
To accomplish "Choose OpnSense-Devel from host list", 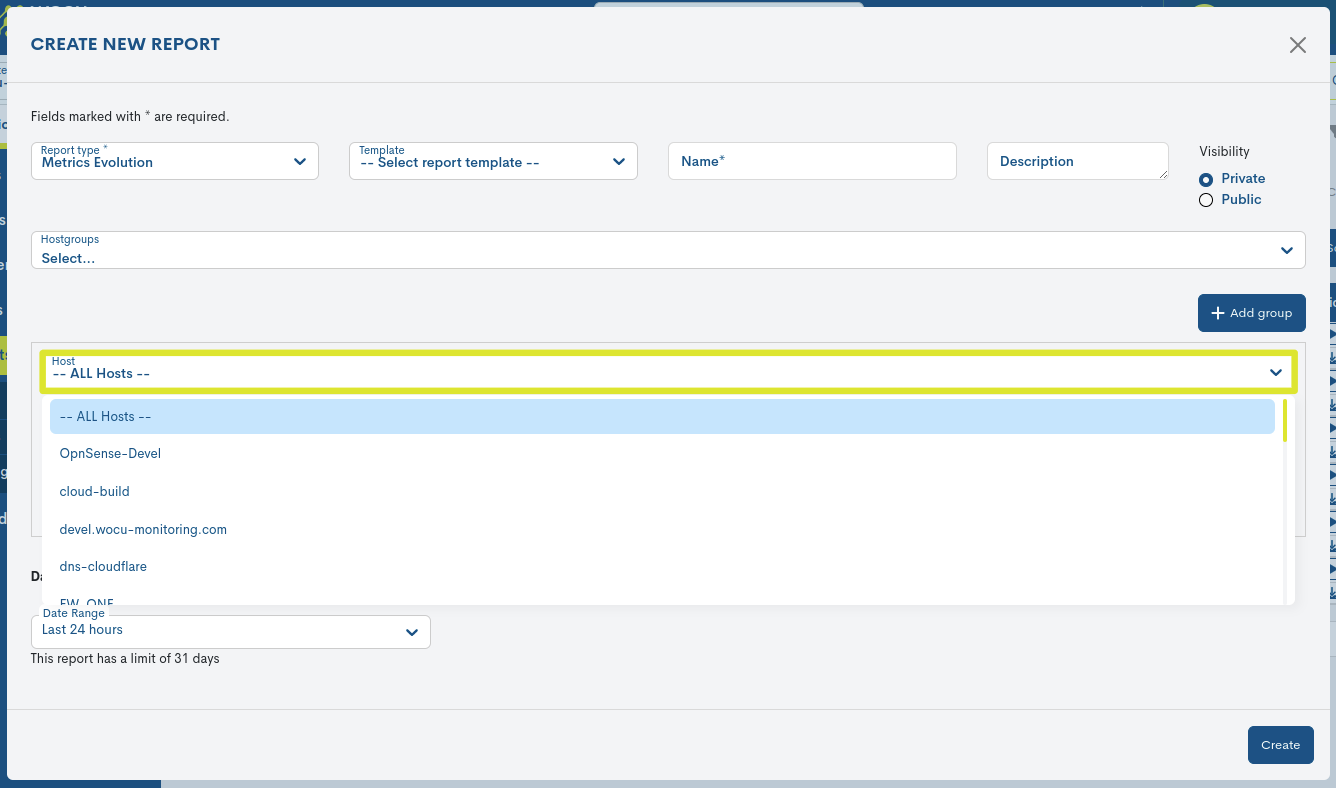I will (662, 454).
